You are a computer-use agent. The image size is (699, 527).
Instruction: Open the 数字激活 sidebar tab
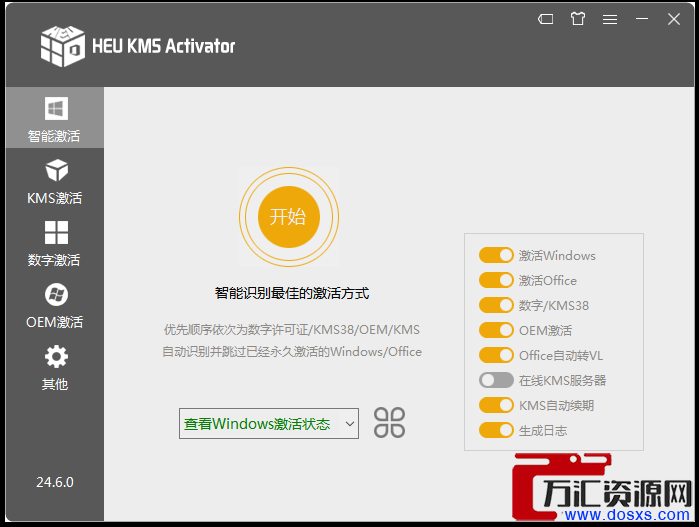click(54, 242)
